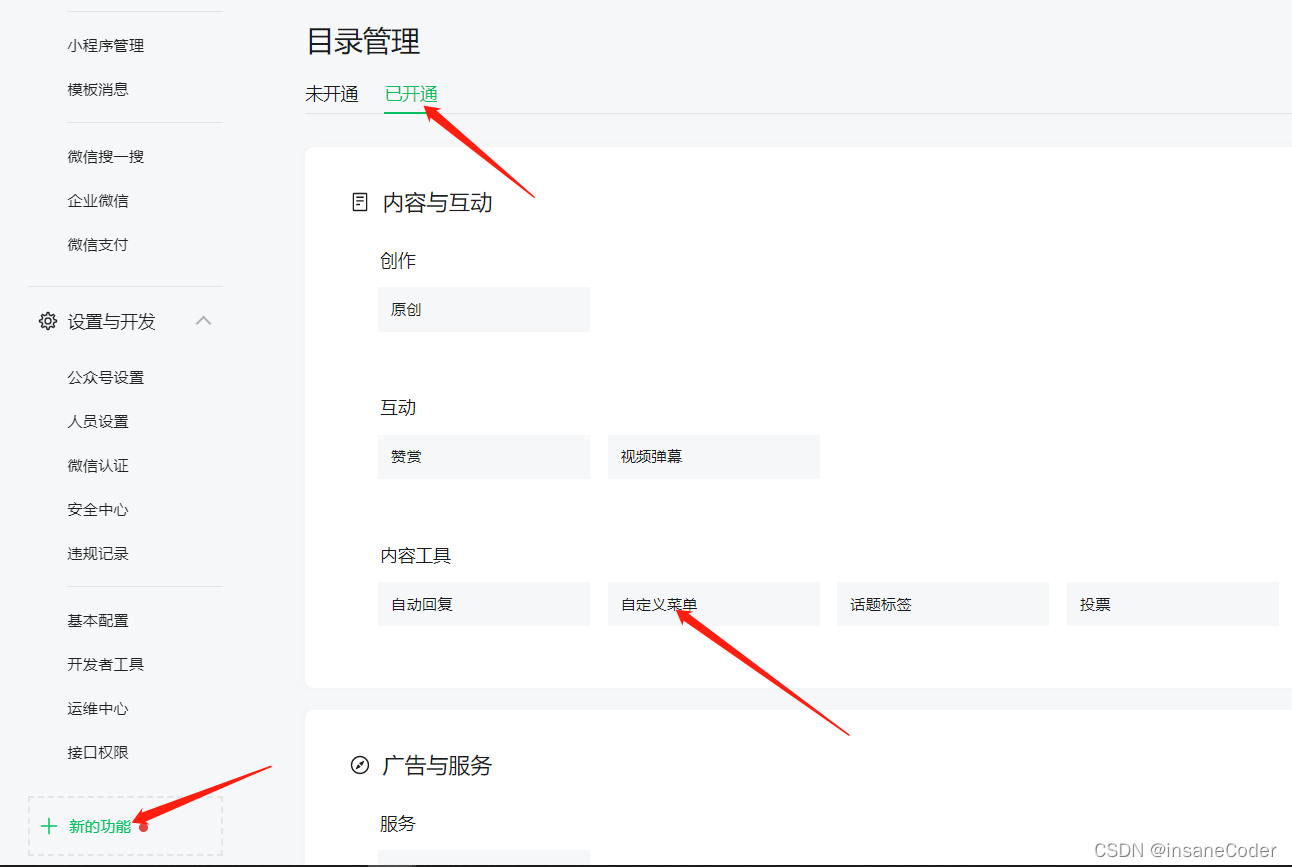Click the 话题标签 card
1292x867 pixels.
tap(942, 603)
